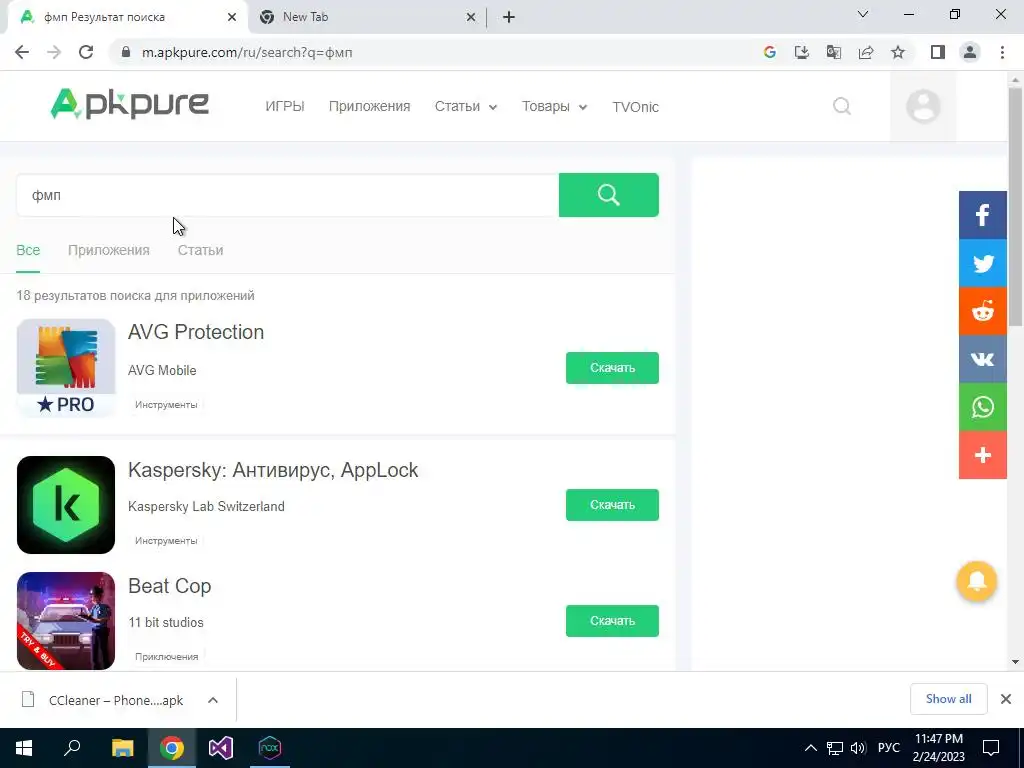Click the orange notification bell

(x=976, y=581)
